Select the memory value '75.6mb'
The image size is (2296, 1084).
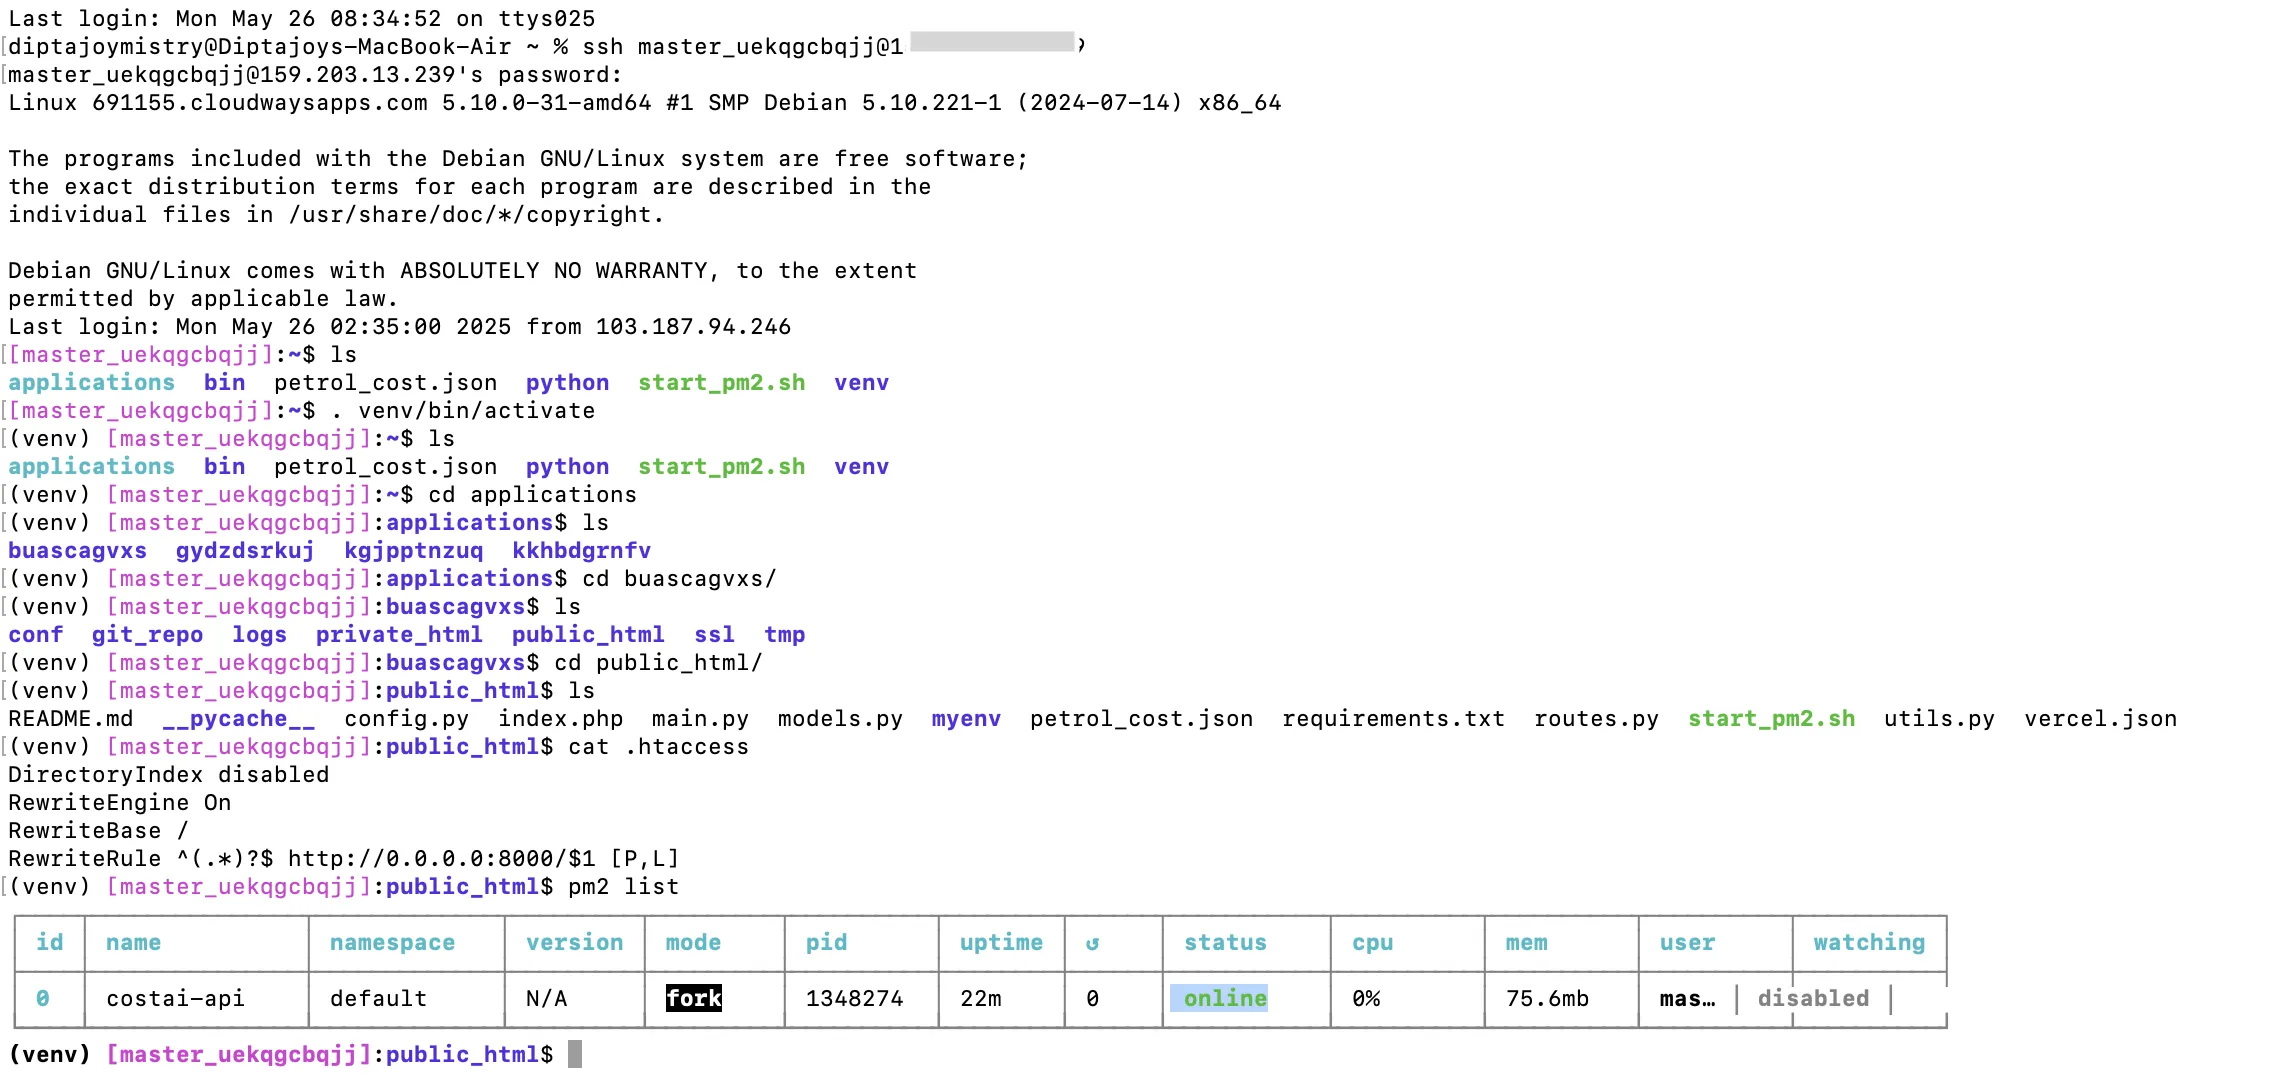[1548, 999]
